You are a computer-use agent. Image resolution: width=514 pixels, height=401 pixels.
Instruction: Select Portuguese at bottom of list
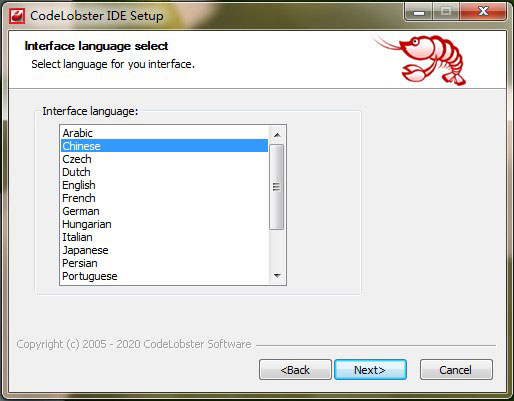(x=164, y=276)
